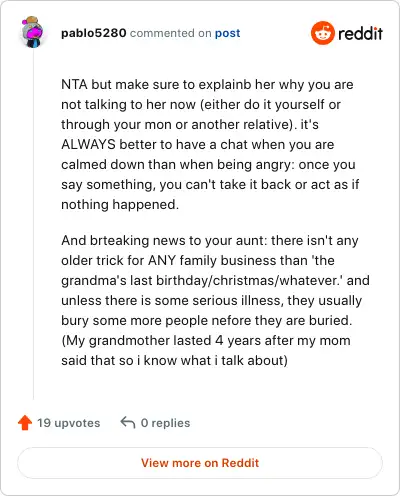This screenshot has height=496, width=400.
Task: Click the capitalized 'ANY' in second paragraph
Action: click(162, 260)
